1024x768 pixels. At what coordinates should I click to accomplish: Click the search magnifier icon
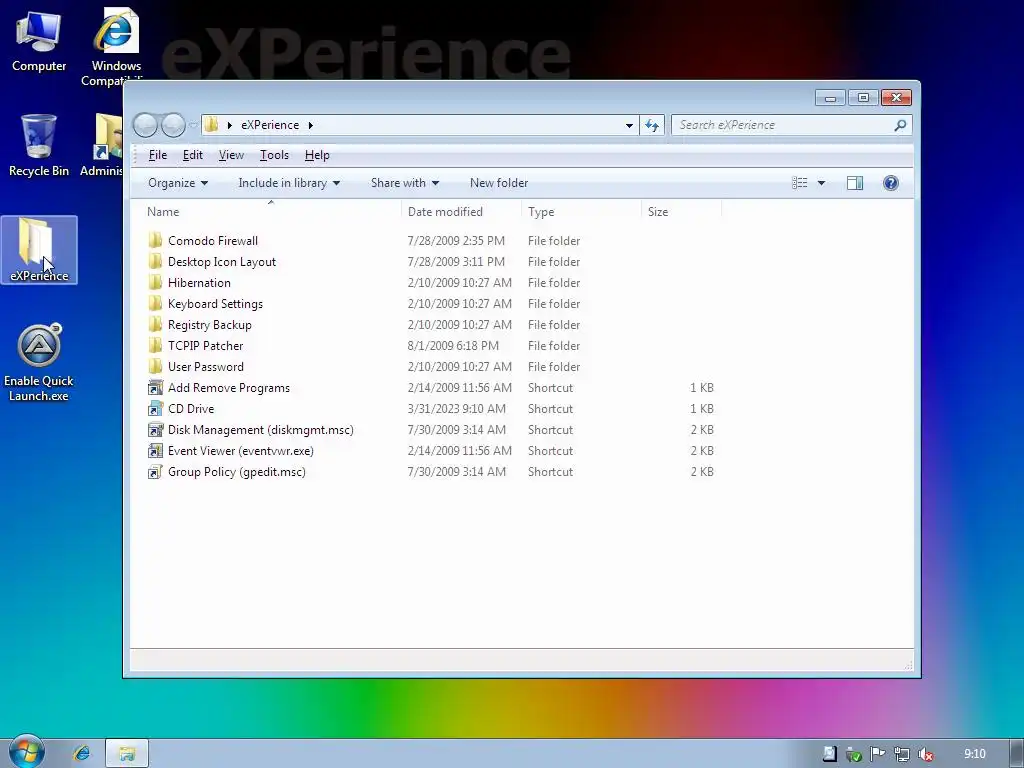click(x=900, y=125)
